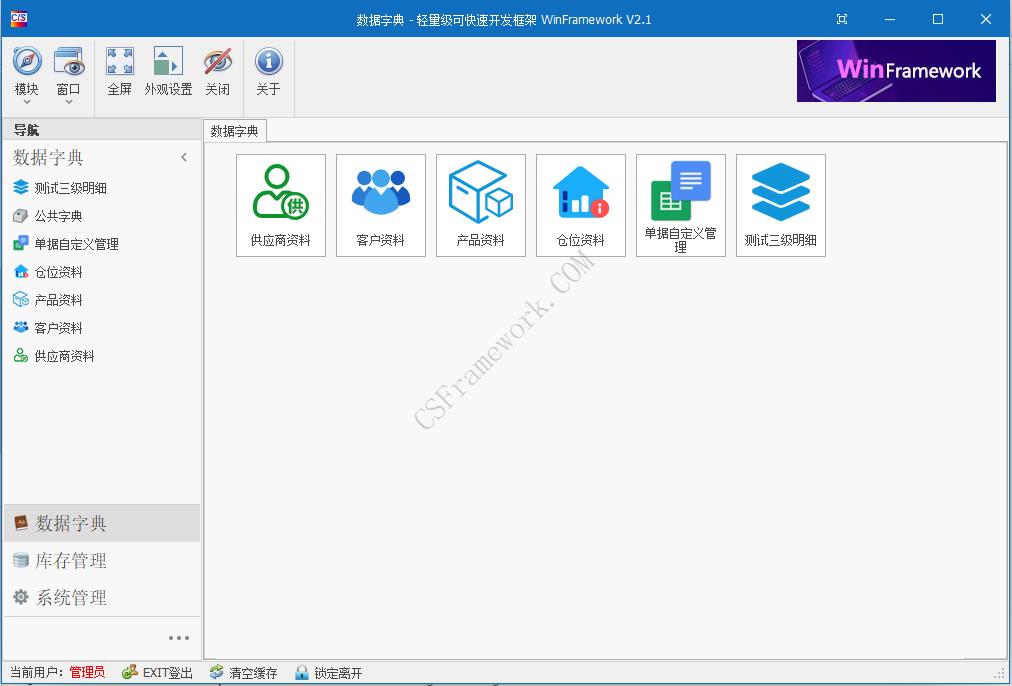The width and height of the screenshot is (1012, 686).
Task: Open the 窗口 dropdown arrow
Action: 68,99
